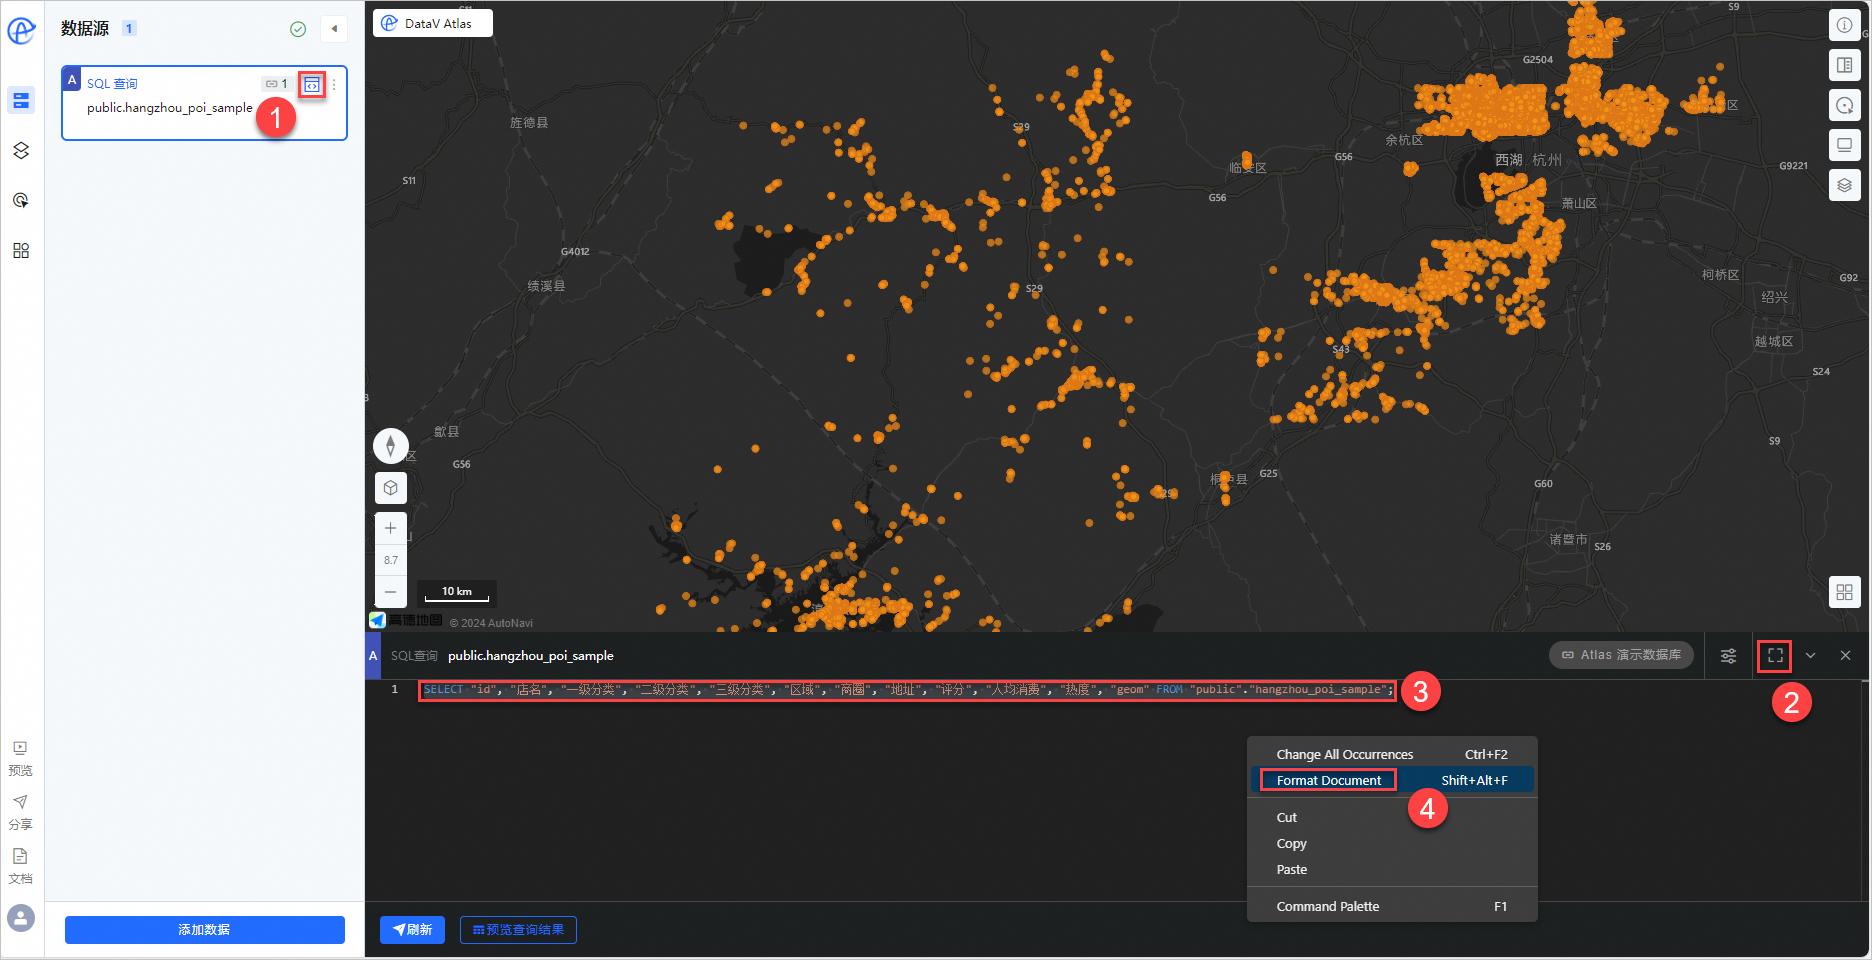Close the SQL editor panel

coord(1845,656)
